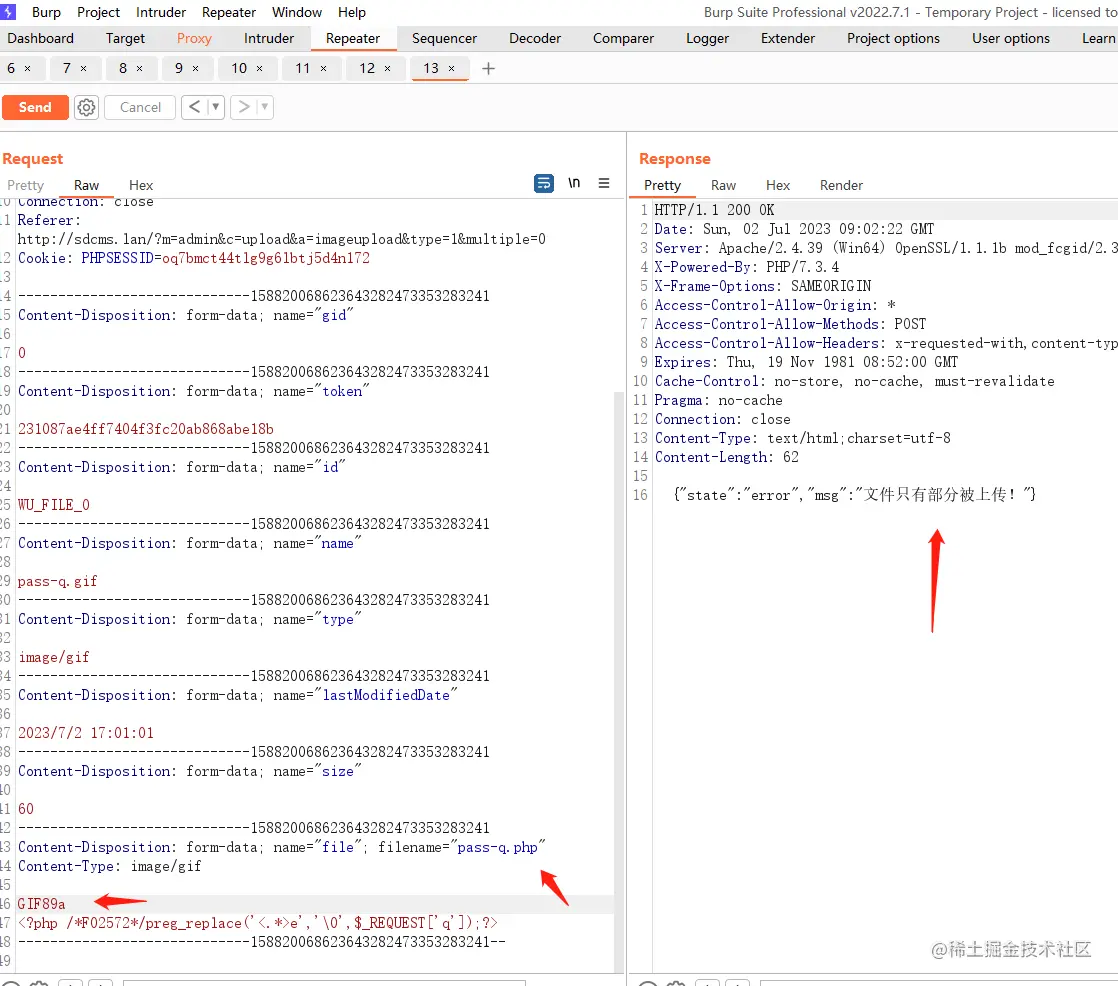Screen dimensions: 1118x986
Task: Switch to the Dashboard tab
Action: (x=41, y=38)
